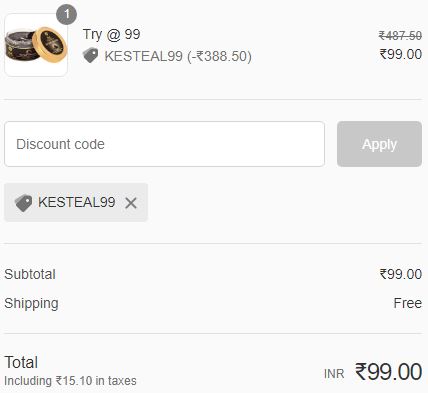
Task: Click the Total label
Action: [21, 362]
